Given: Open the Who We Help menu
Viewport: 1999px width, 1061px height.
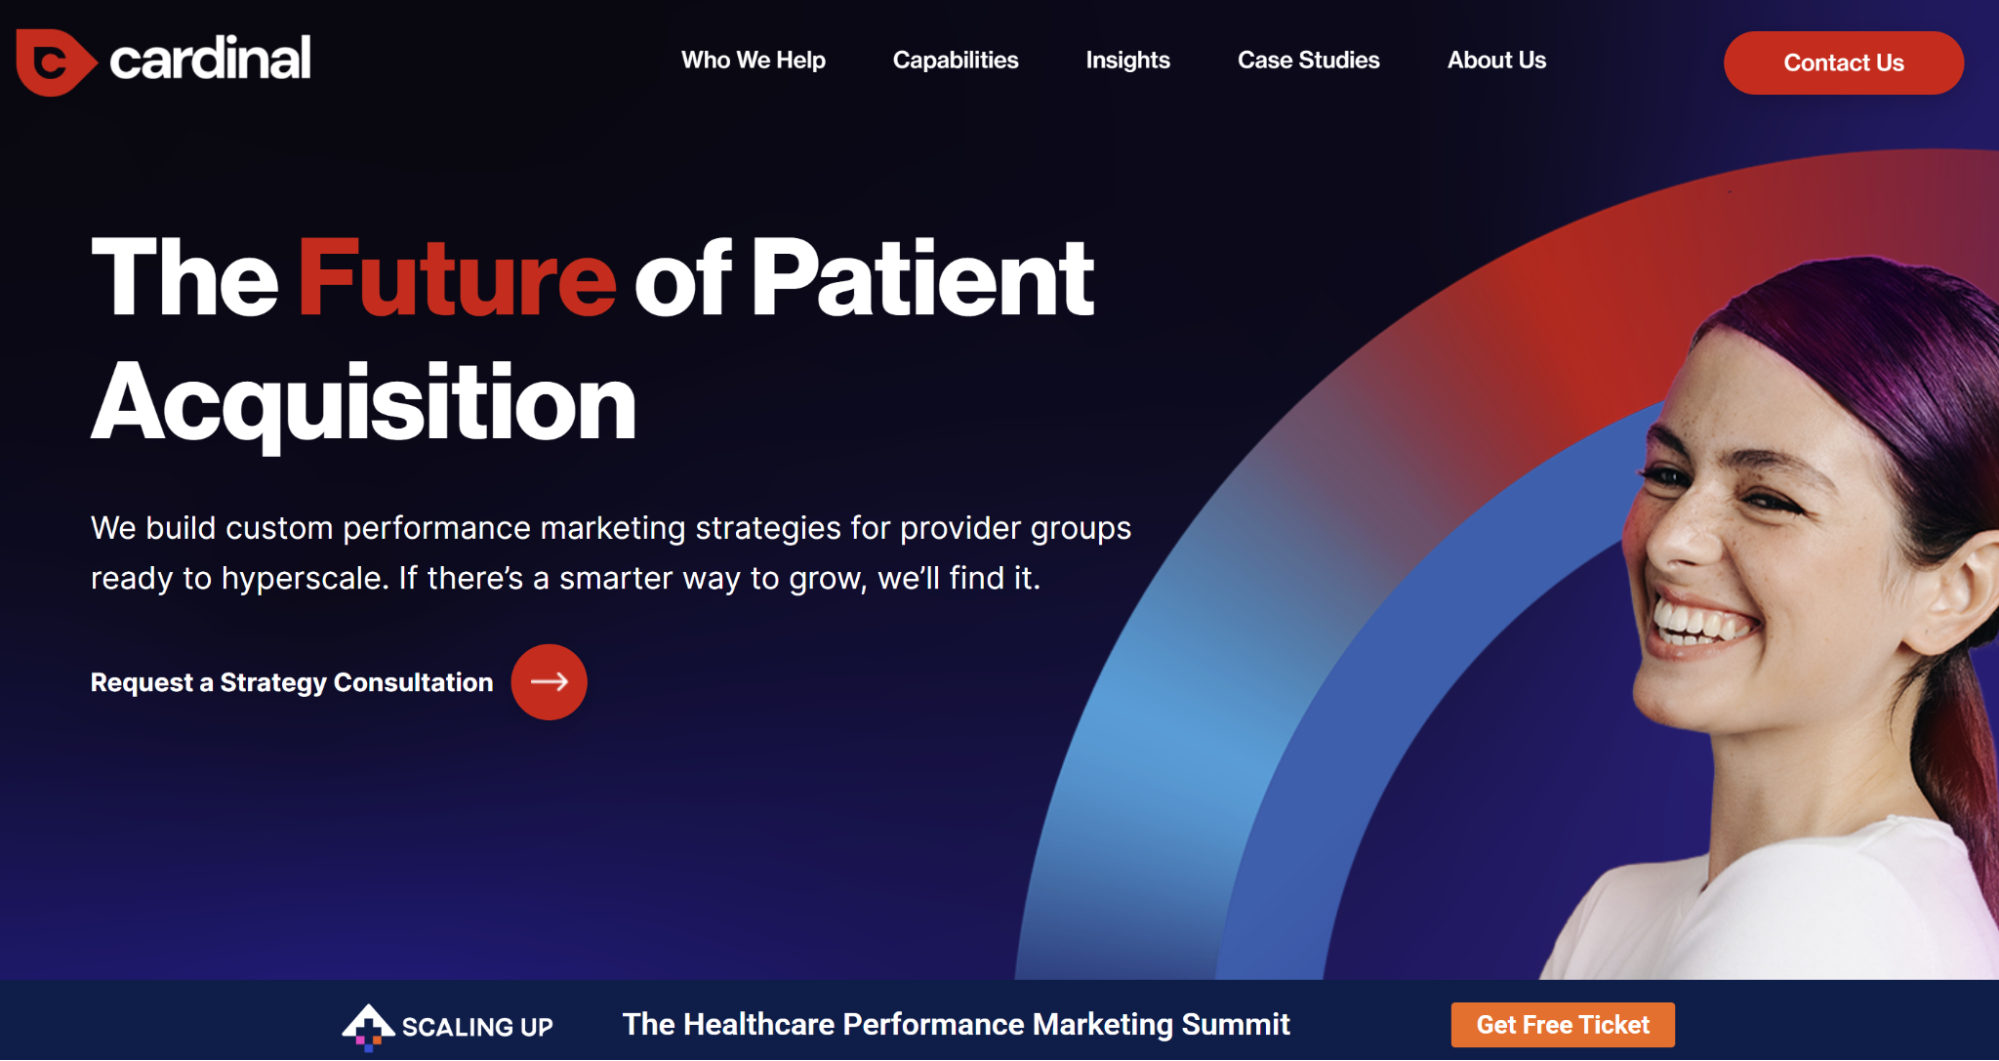Looking at the screenshot, I should [753, 60].
